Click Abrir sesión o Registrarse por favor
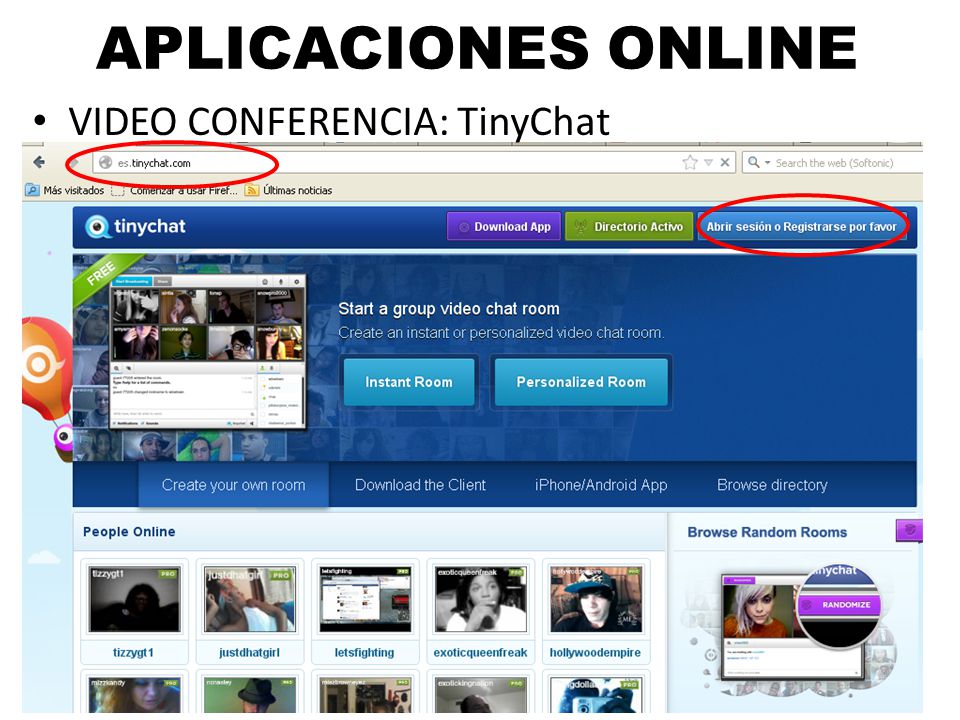The image size is (960, 720). (801, 227)
